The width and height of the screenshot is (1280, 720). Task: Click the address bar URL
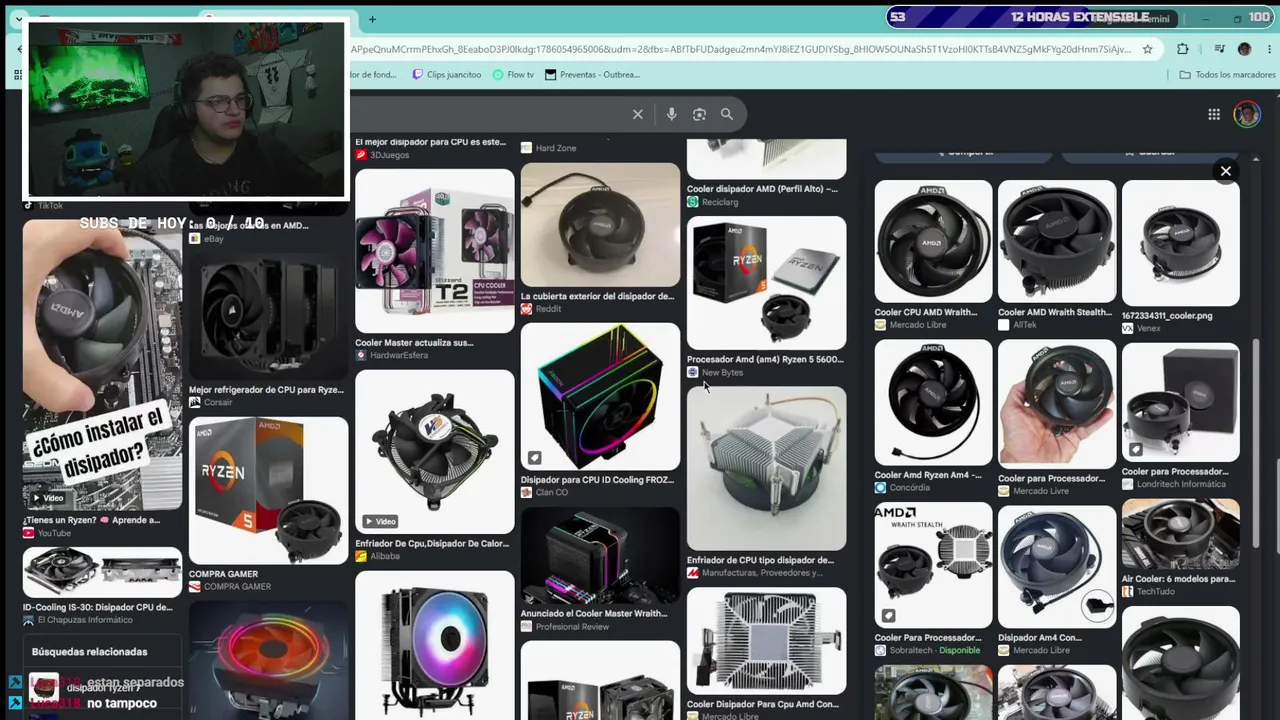741,49
